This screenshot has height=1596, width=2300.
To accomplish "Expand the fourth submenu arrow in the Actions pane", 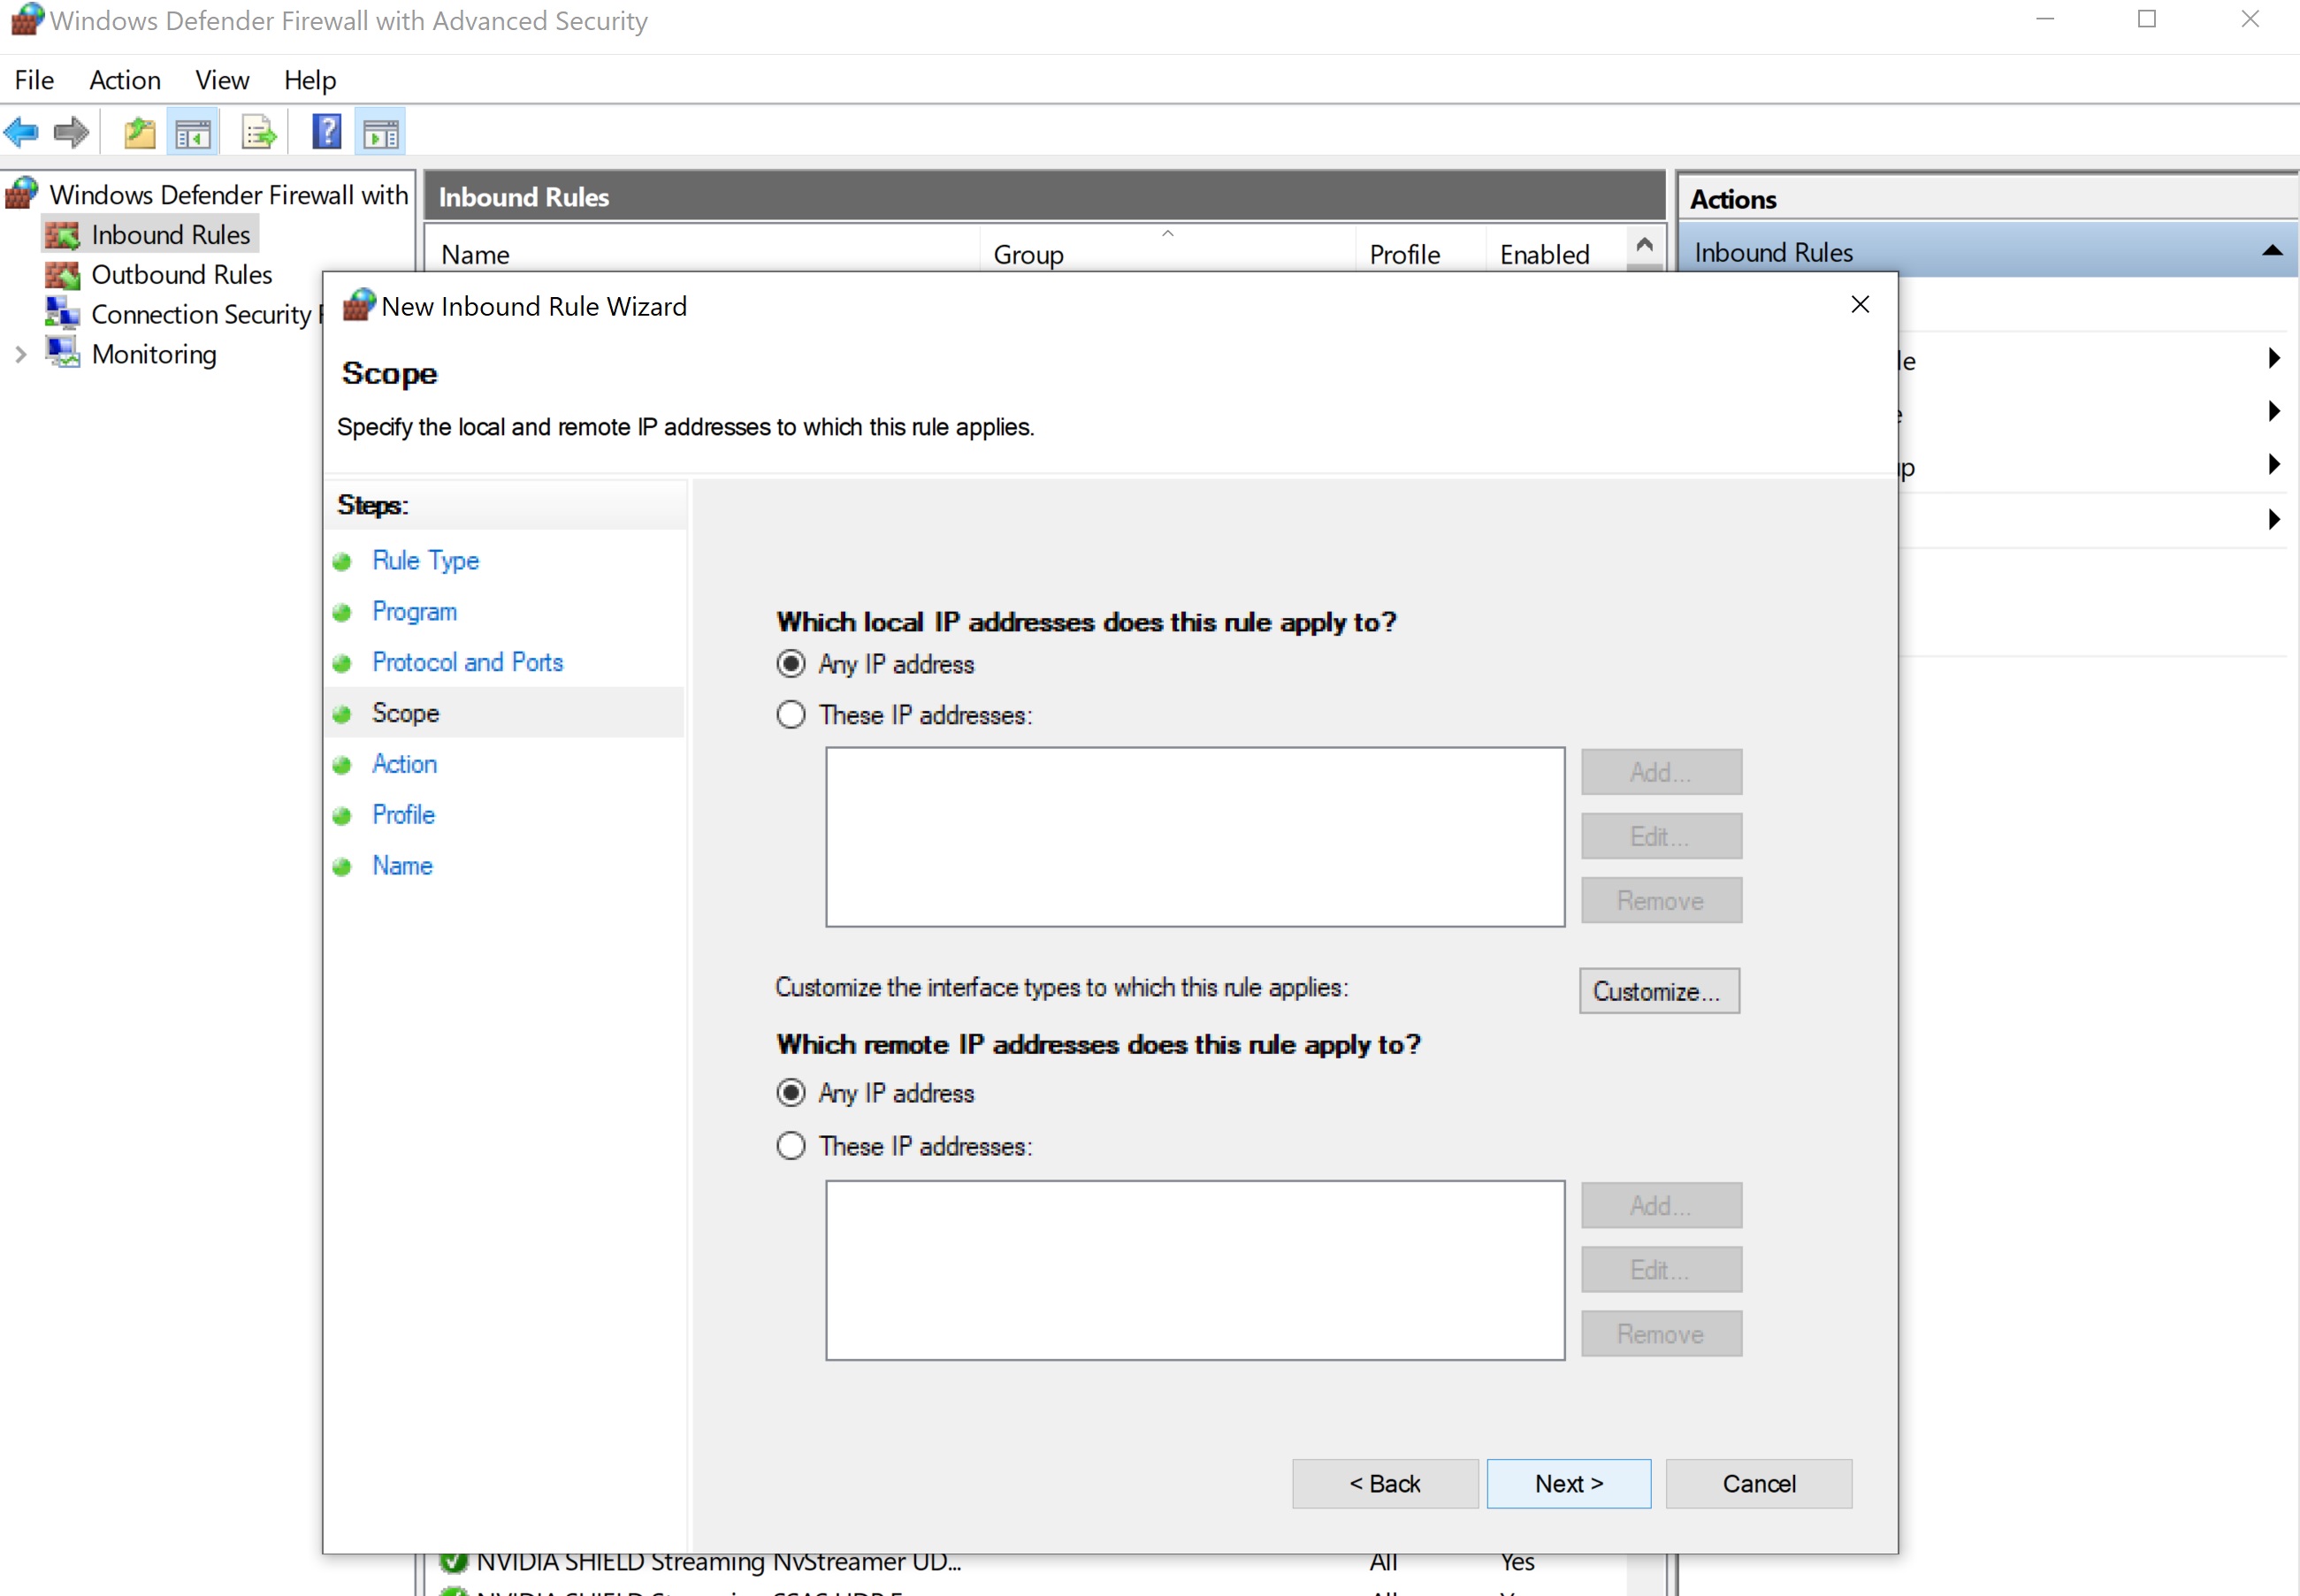I will (x=2274, y=520).
